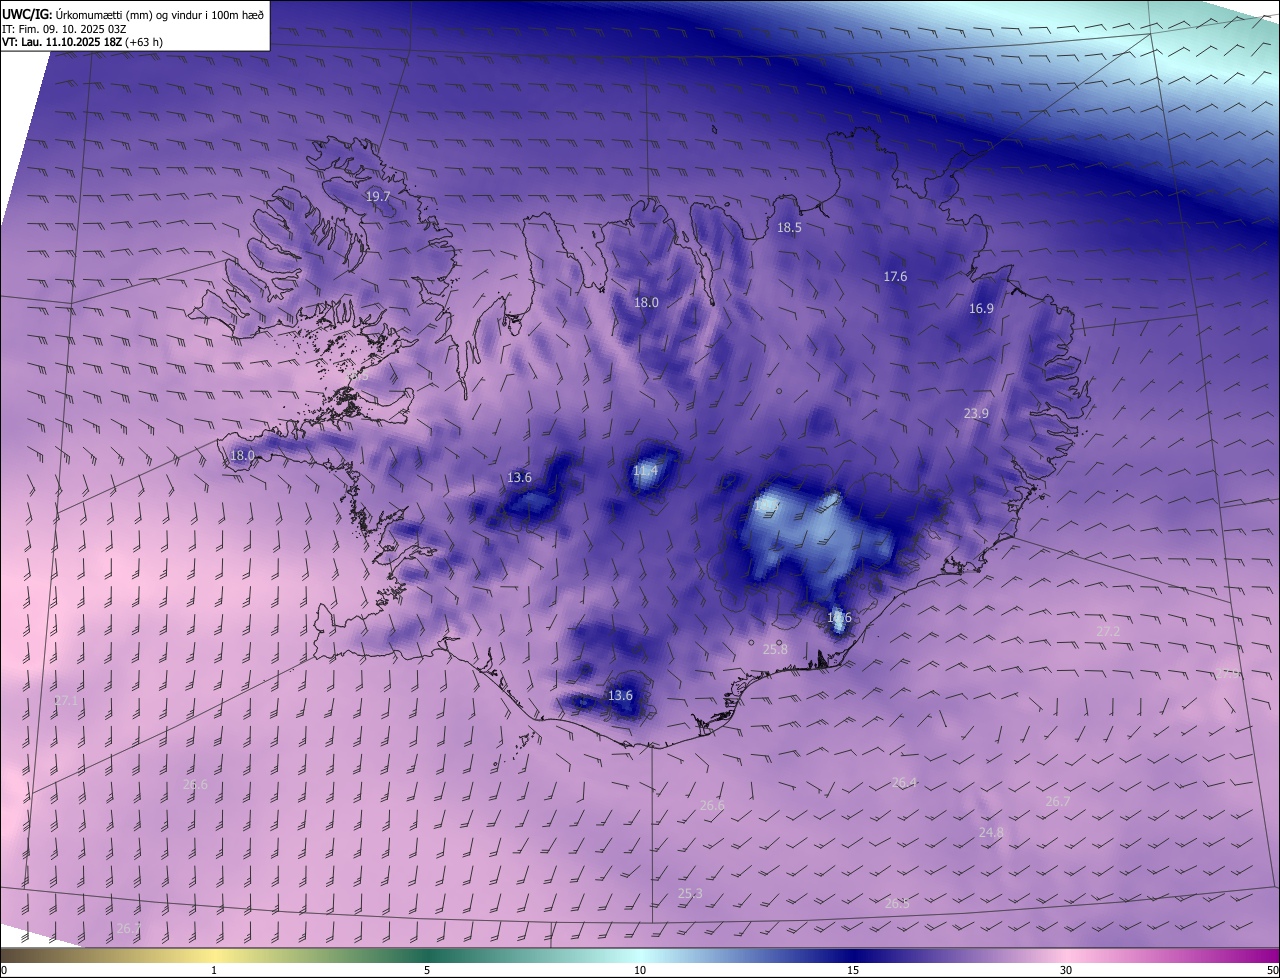Click the valid time "VT: Lau. 11.10.2025 18Z (+63 h)"
This screenshot has width=1280, height=978.
(82, 42)
